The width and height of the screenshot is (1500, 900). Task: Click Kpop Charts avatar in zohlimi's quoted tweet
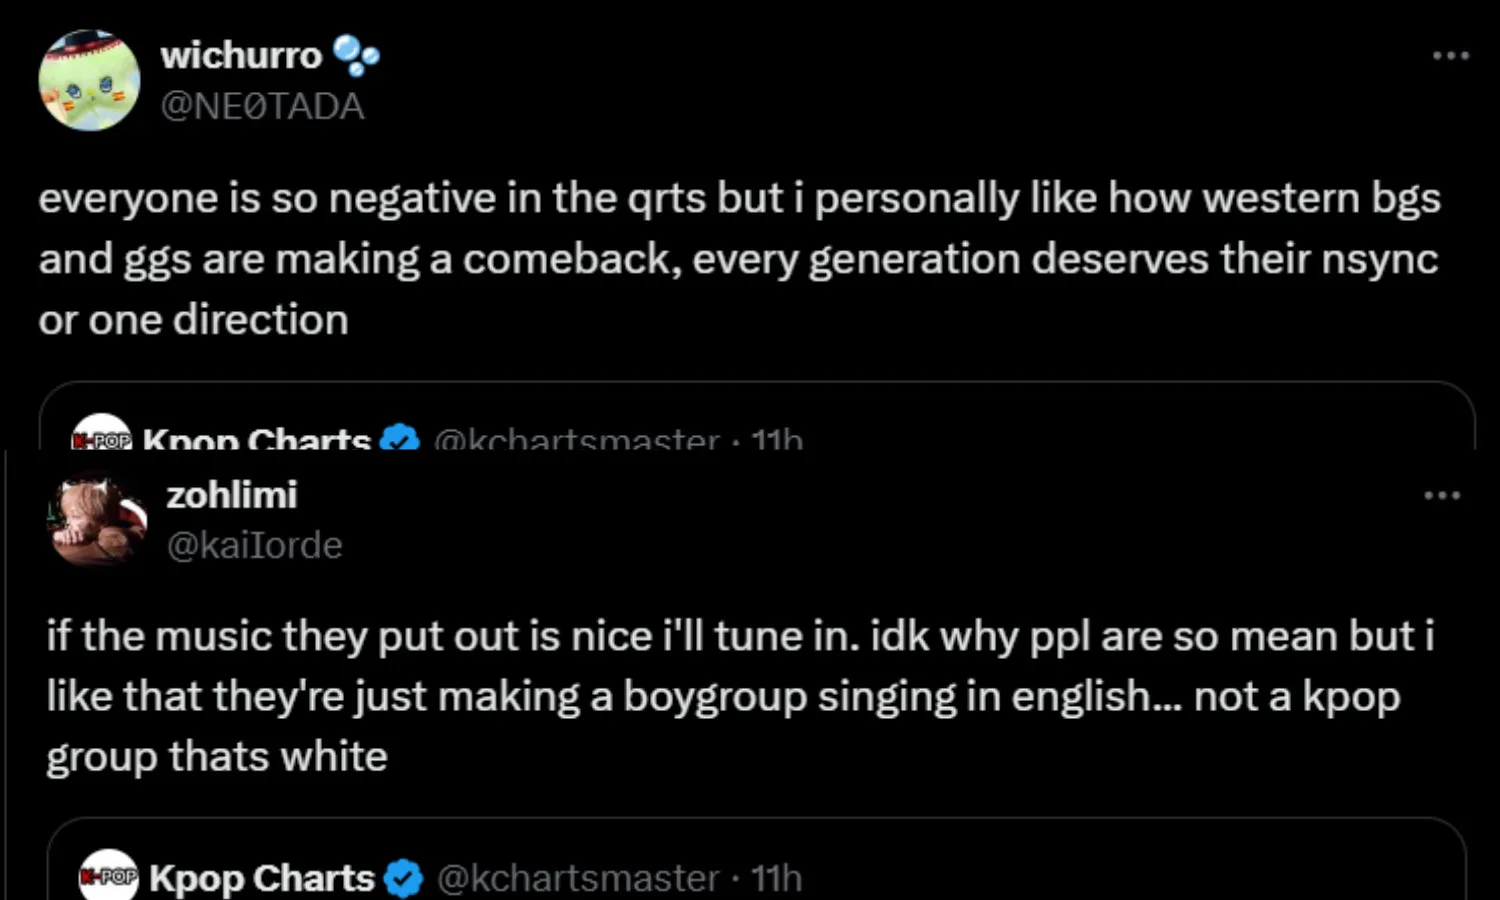click(108, 876)
